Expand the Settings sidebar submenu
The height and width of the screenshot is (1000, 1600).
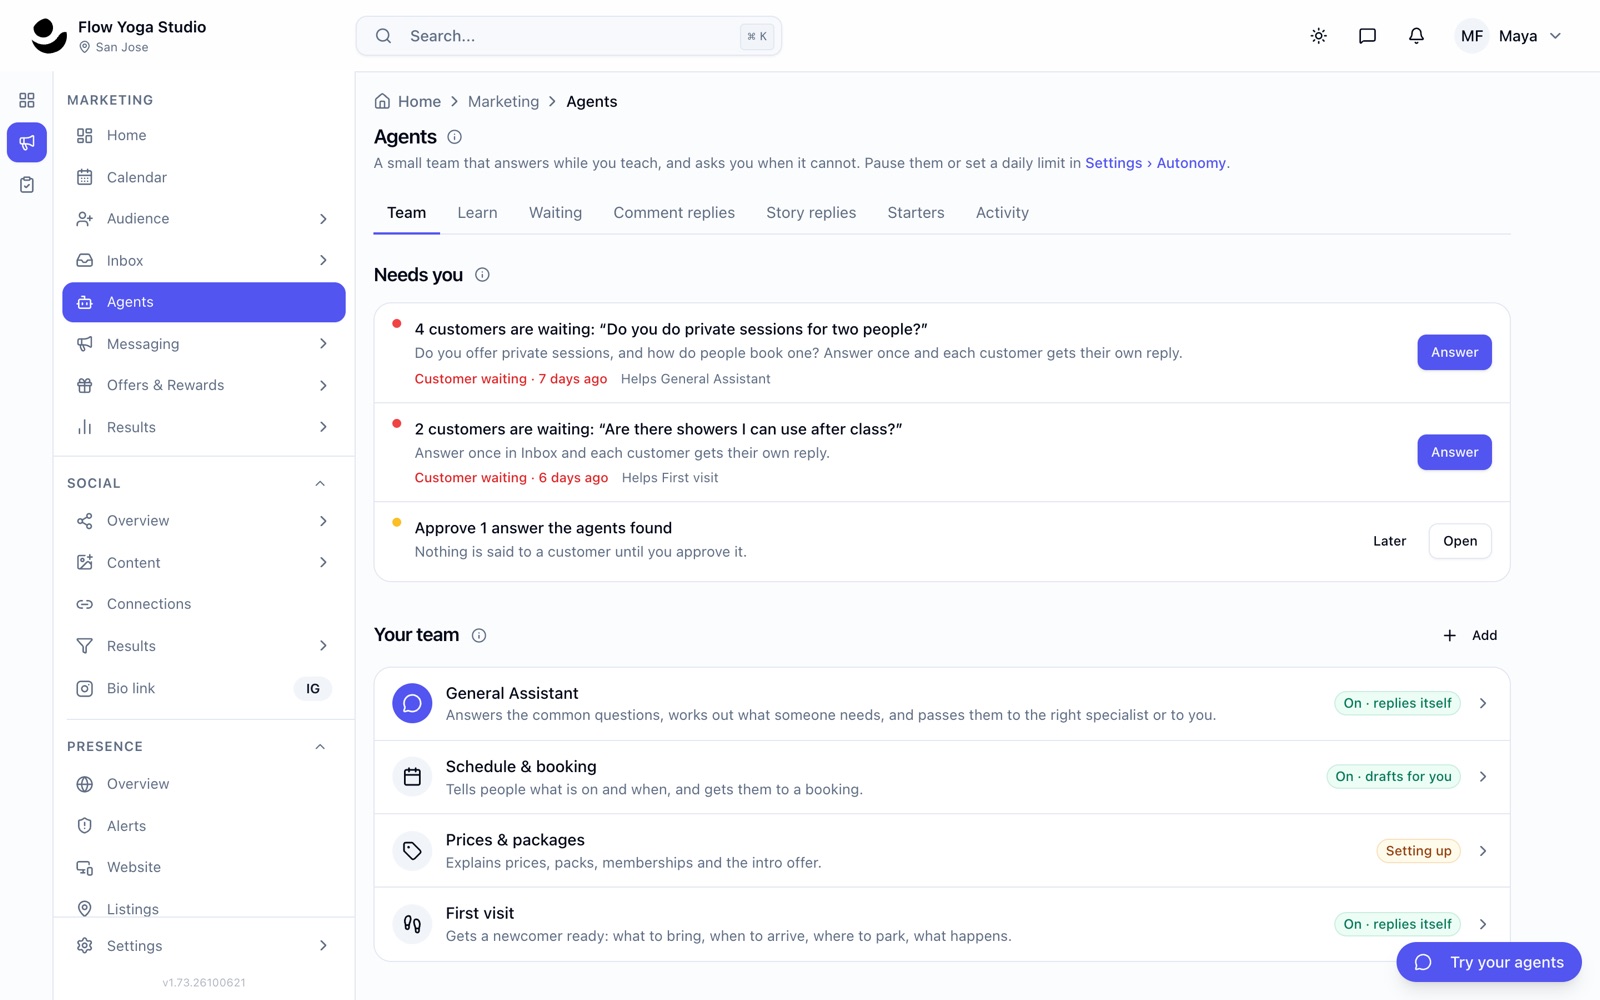pyautogui.click(x=323, y=946)
